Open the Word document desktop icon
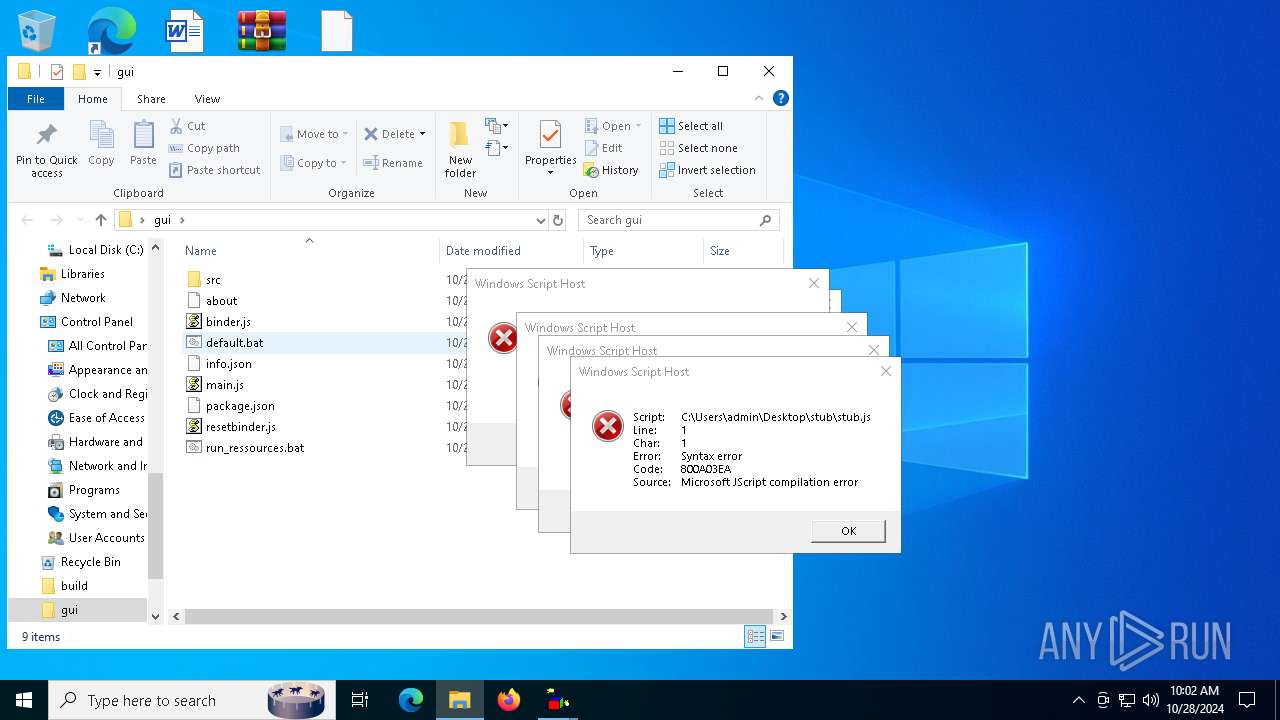Screen dimensions: 1280x720 [185, 30]
